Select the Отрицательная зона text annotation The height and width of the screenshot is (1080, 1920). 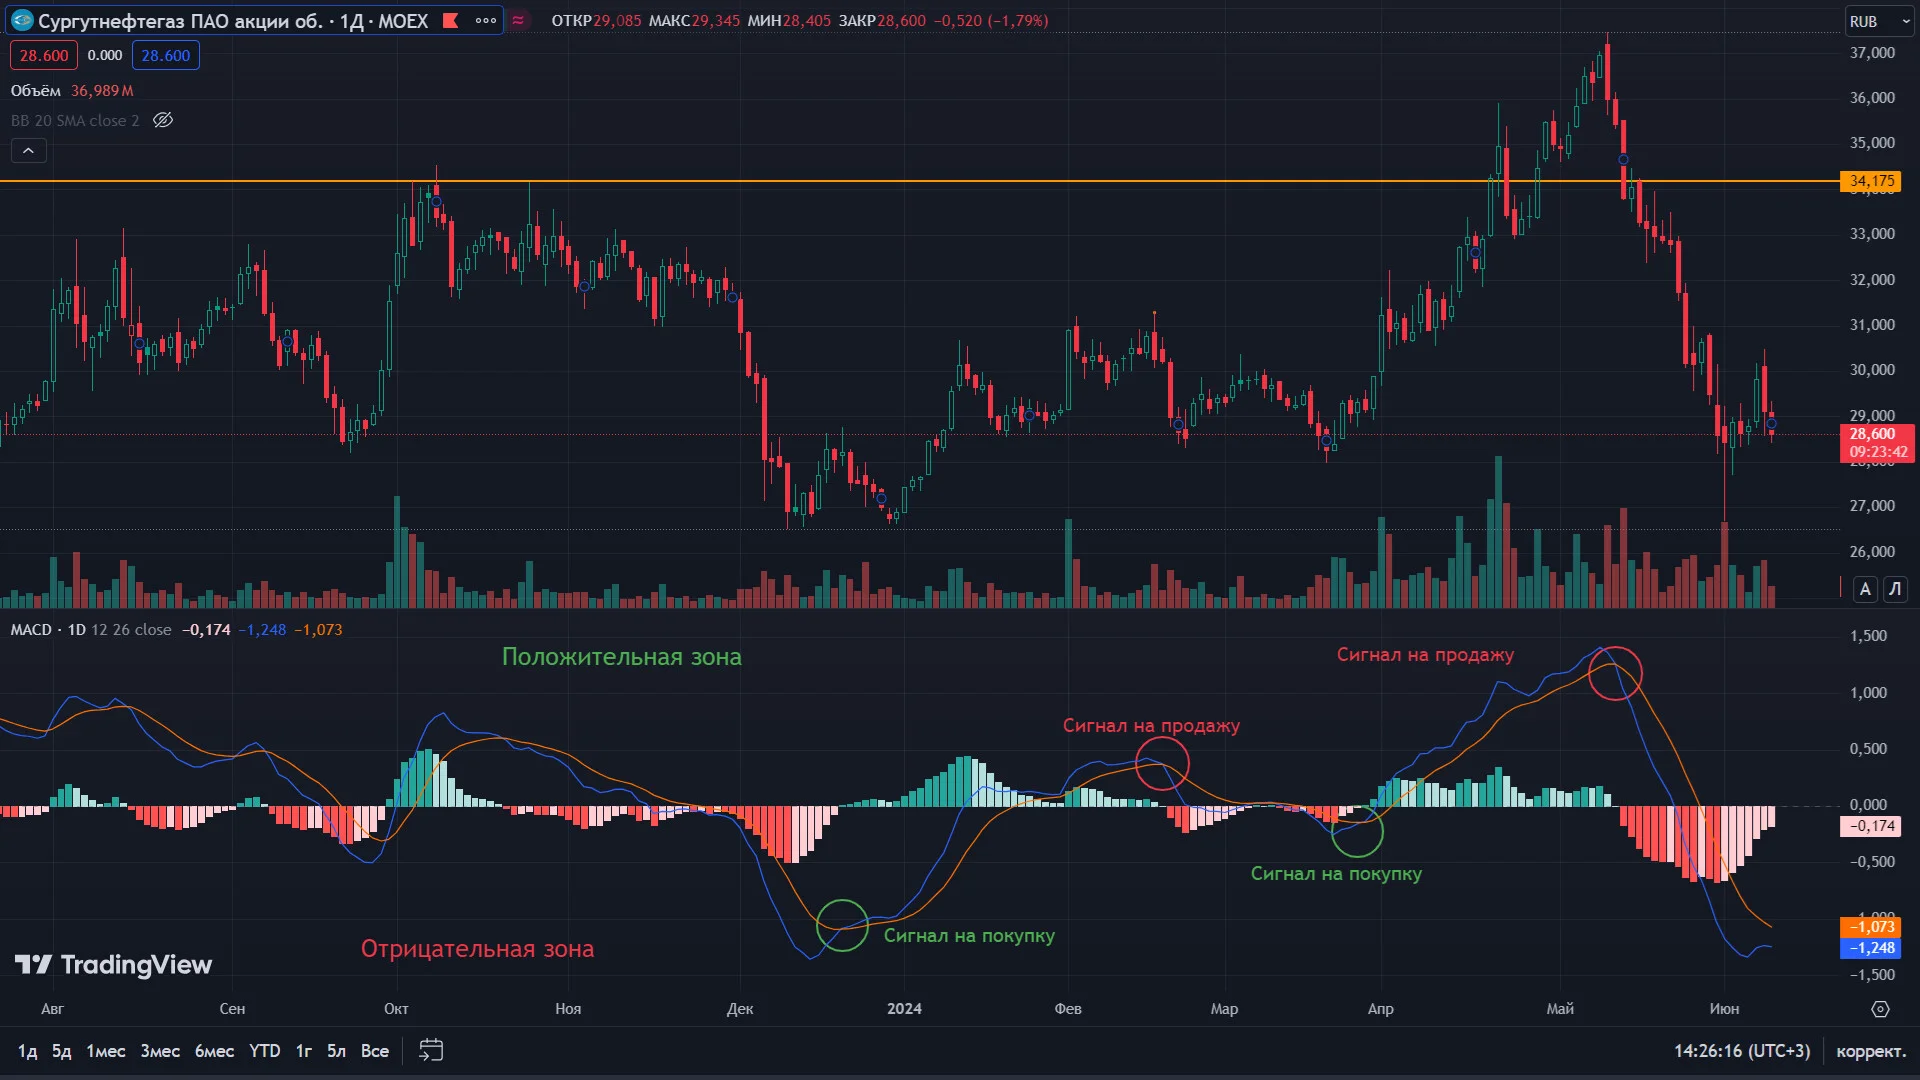coord(477,949)
